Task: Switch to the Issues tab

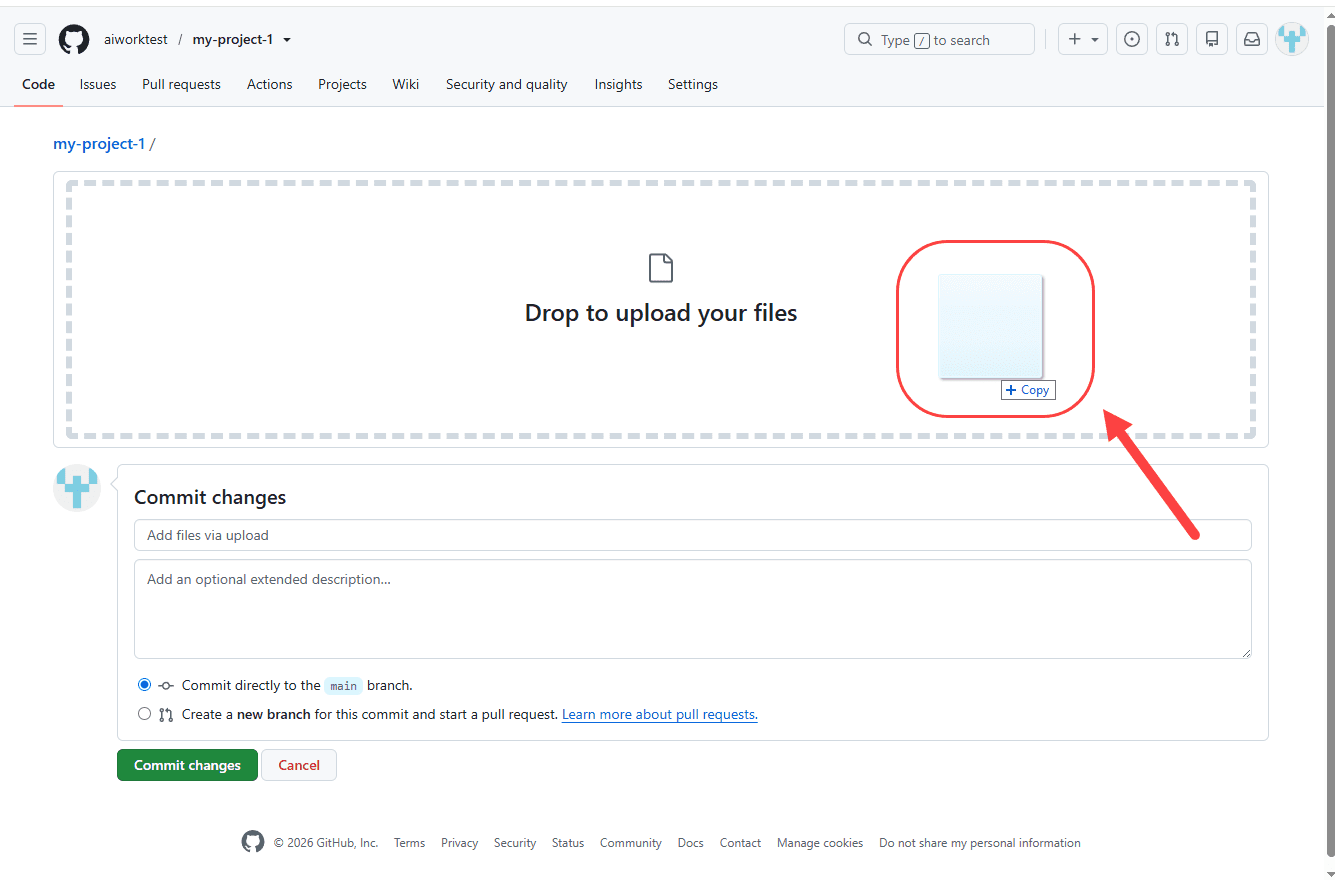Action: point(98,84)
